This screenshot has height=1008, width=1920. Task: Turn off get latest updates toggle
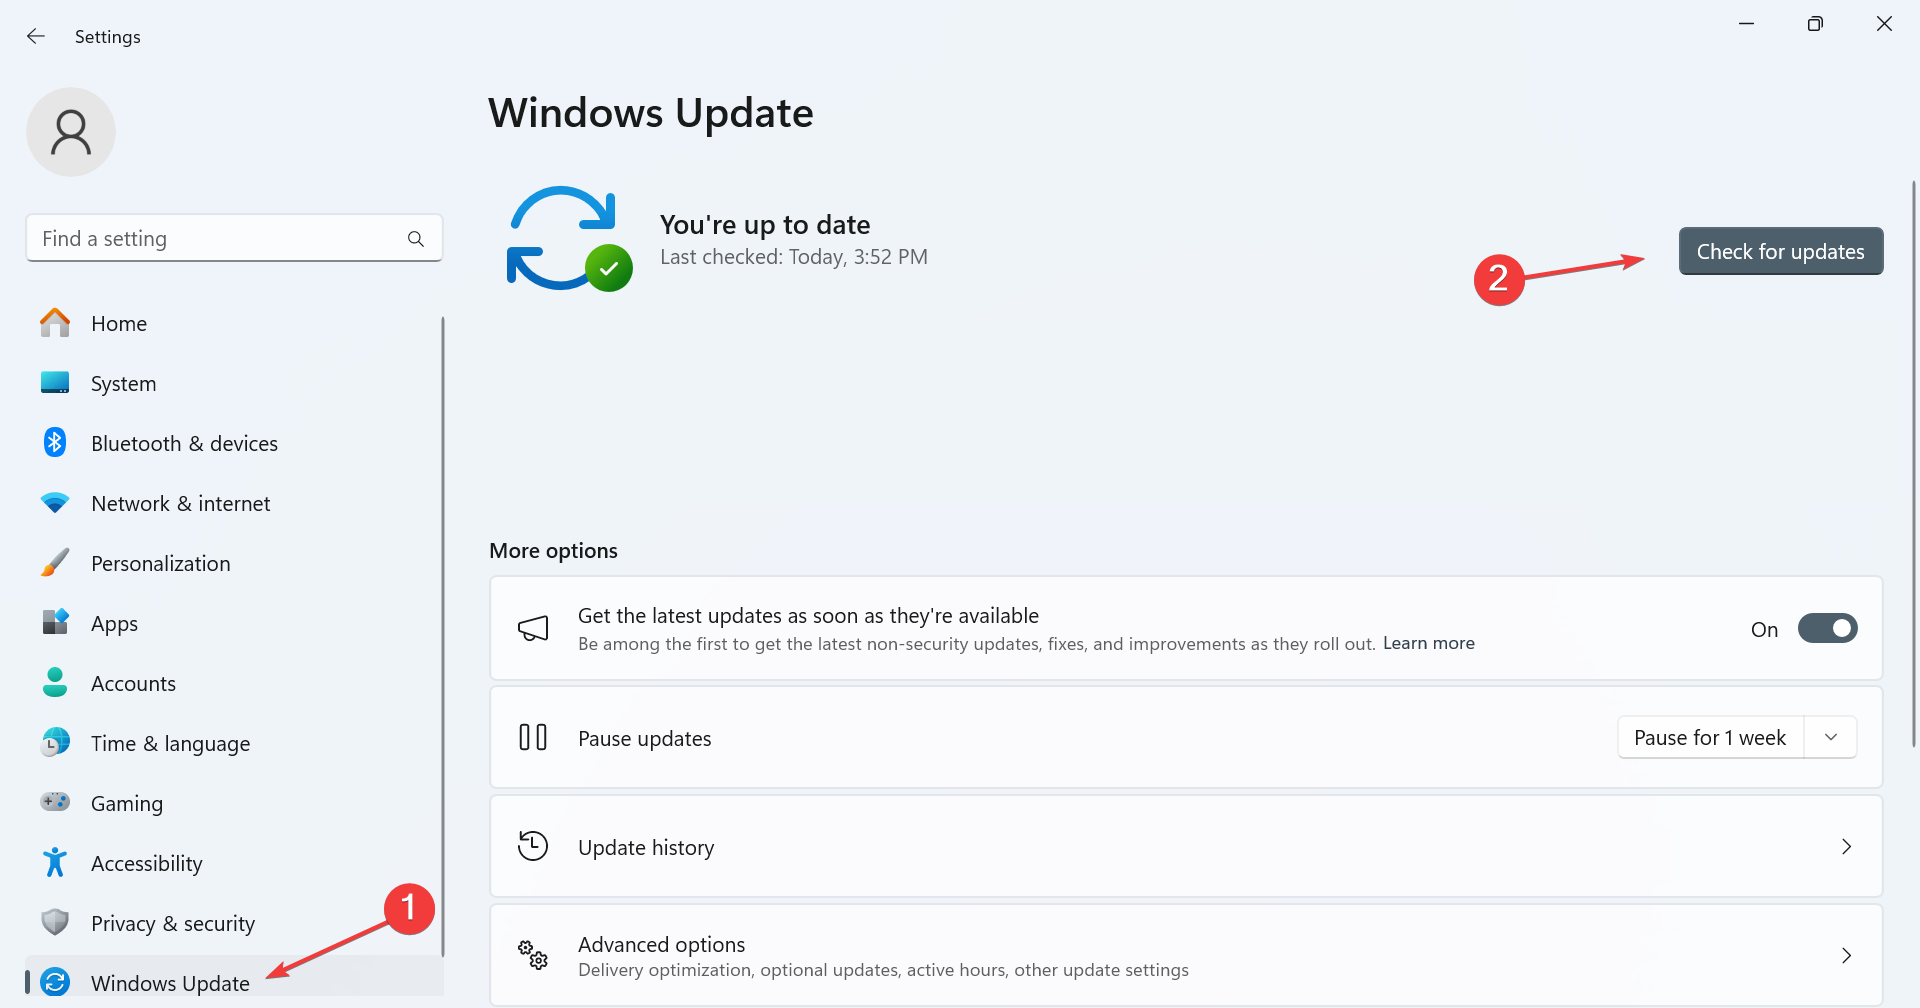(1827, 629)
